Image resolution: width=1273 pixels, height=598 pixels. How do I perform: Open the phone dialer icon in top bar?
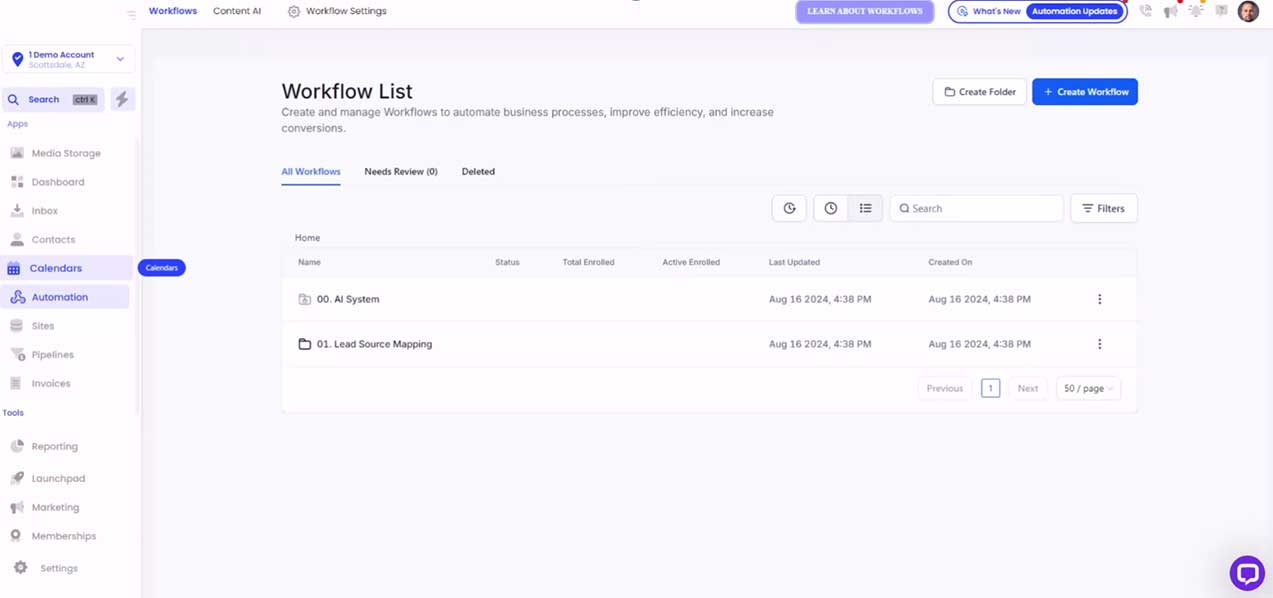tap(1145, 10)
